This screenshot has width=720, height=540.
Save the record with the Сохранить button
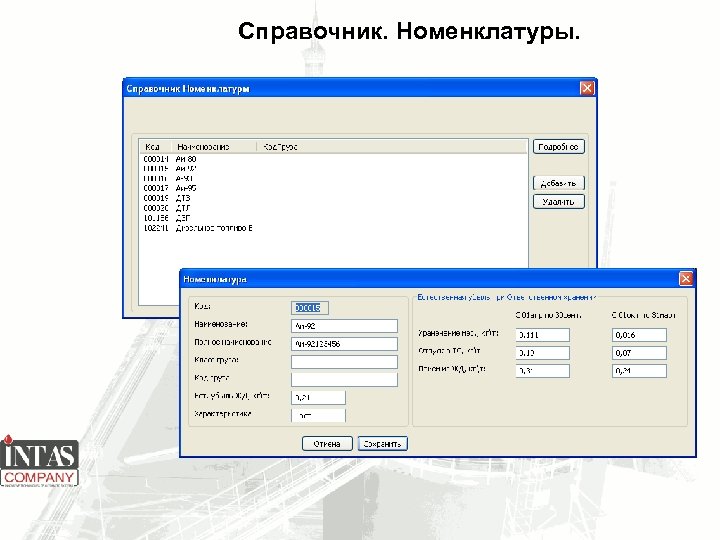pos(382,444)
